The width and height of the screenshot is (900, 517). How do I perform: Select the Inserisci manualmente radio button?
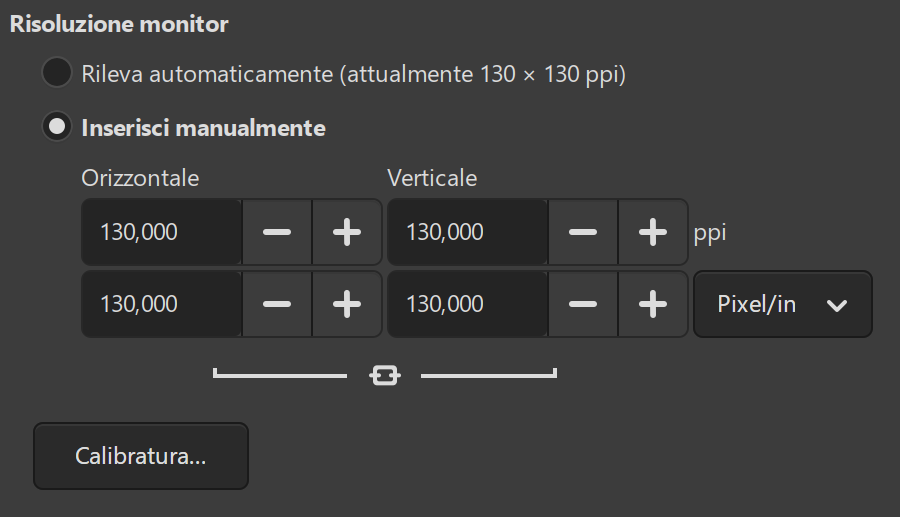click(x=57, y=127)
